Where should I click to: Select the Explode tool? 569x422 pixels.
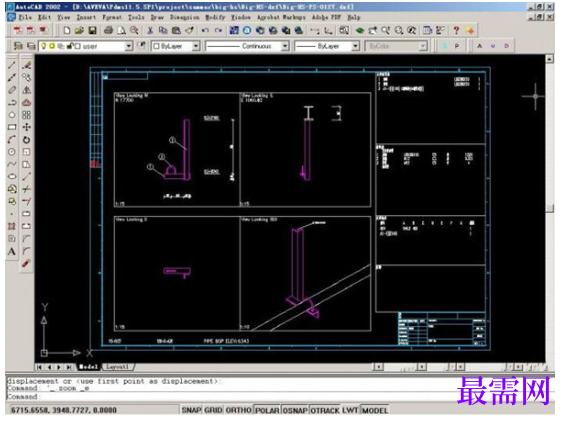coord(26,263)
